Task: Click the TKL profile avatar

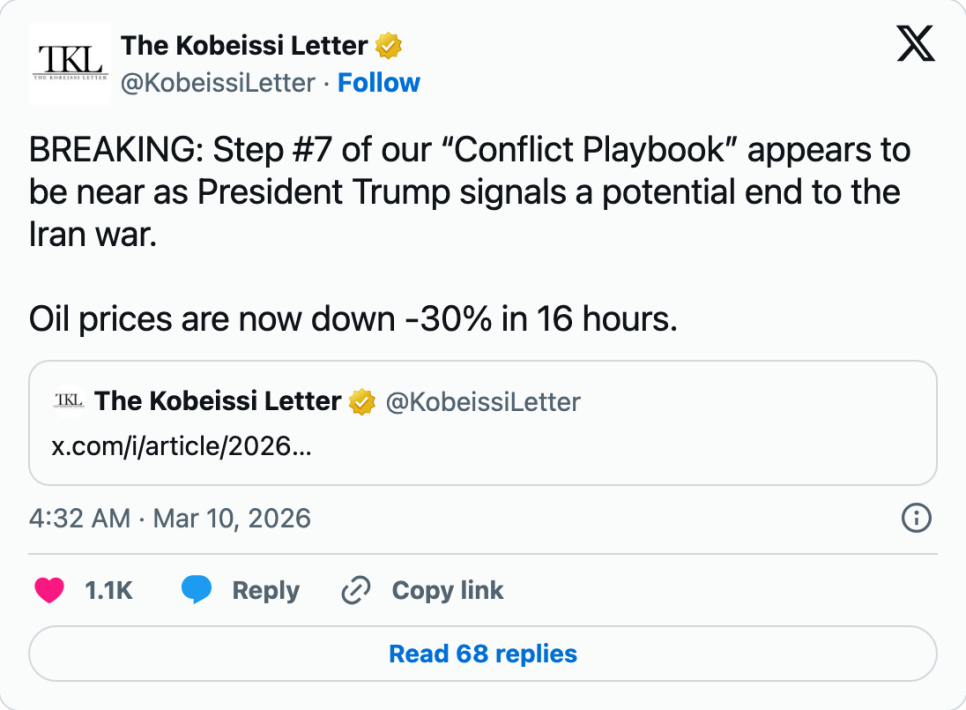Action: tap(68, 62)
